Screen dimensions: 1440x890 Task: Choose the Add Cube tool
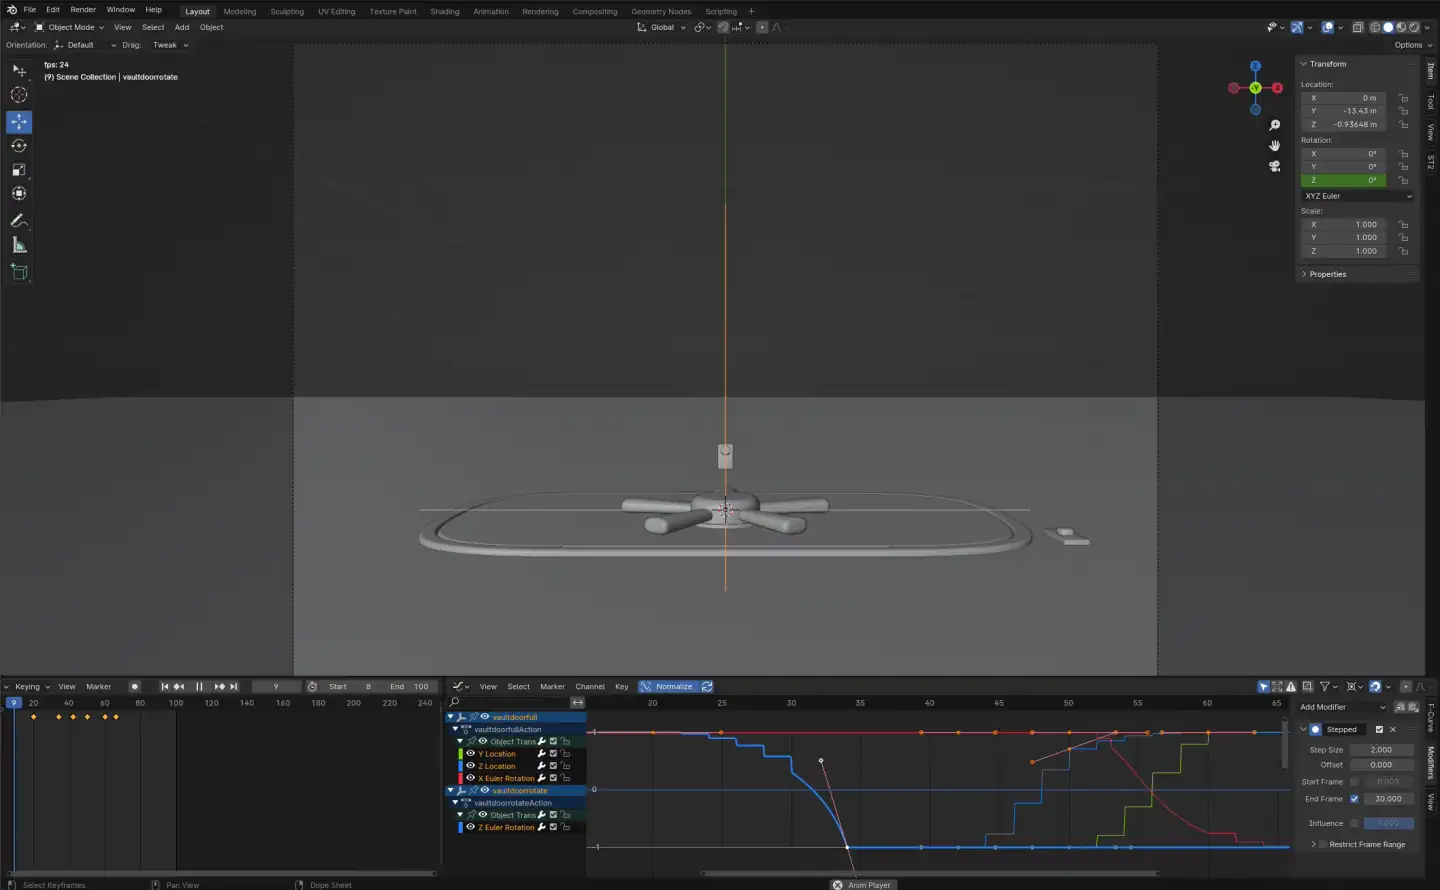click(x=19, y=272)
